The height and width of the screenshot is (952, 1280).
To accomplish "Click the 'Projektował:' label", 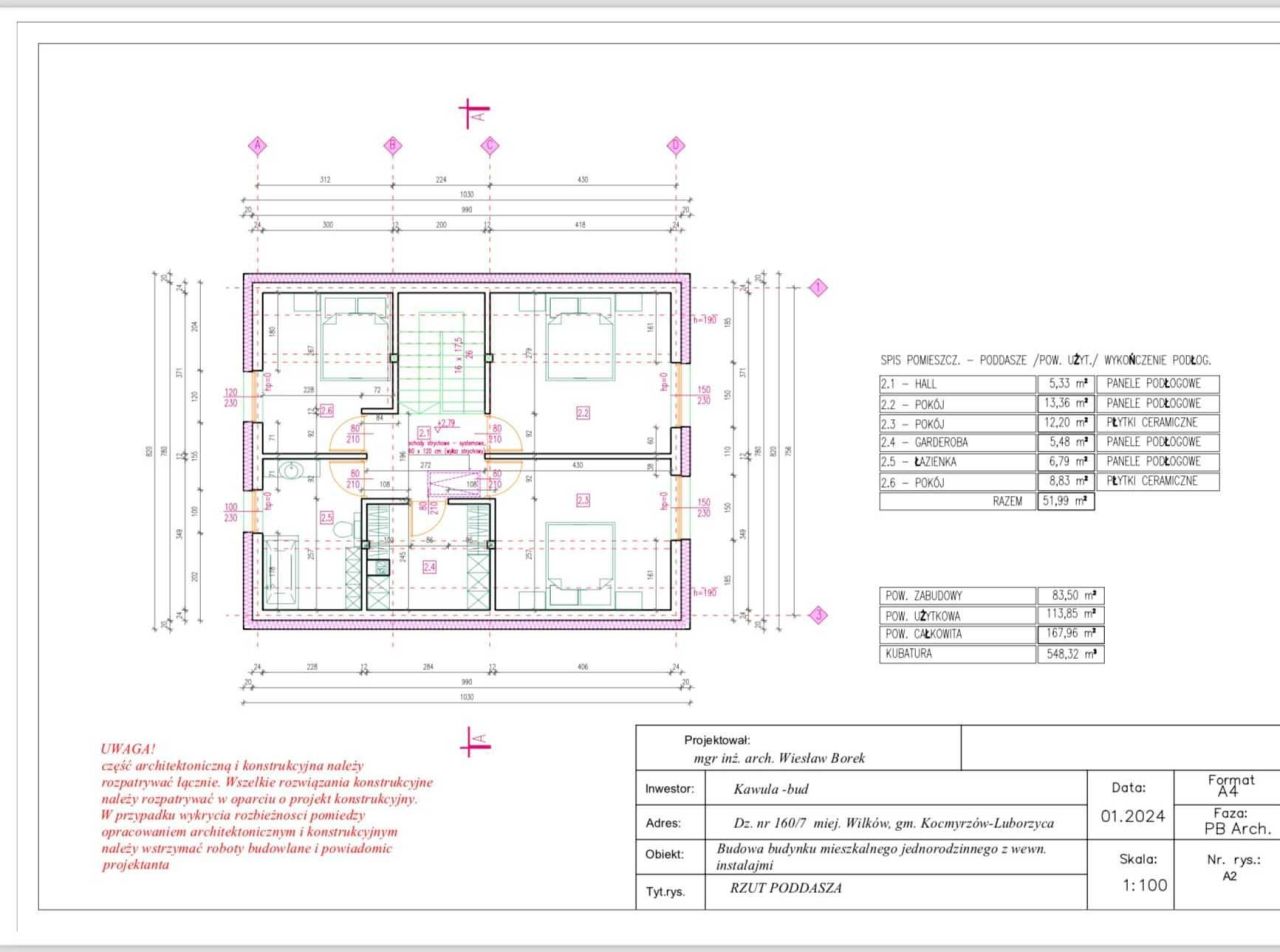I will 717,740.
